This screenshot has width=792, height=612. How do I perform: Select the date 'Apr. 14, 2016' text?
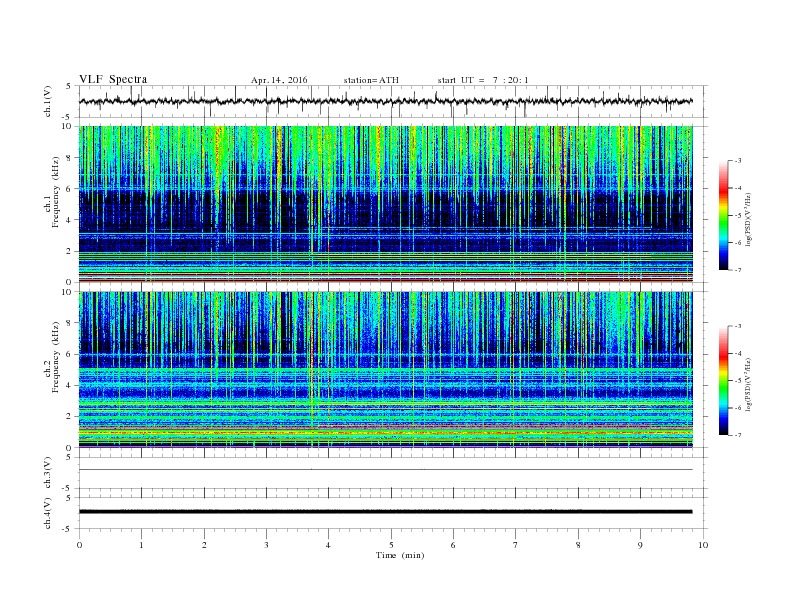pos(279,80)
